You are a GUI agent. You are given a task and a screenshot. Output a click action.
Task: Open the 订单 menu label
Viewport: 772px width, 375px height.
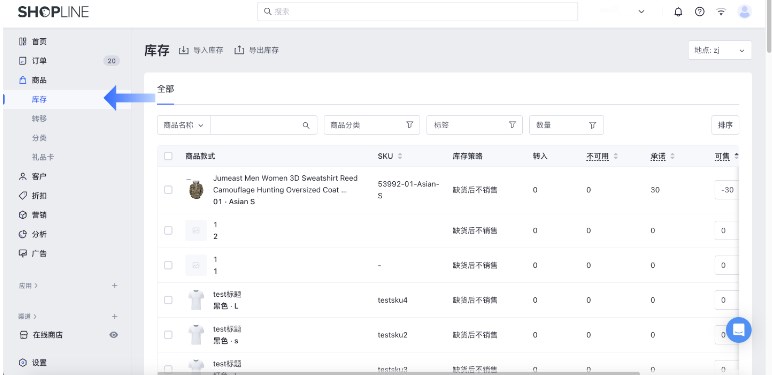(39, 61)
